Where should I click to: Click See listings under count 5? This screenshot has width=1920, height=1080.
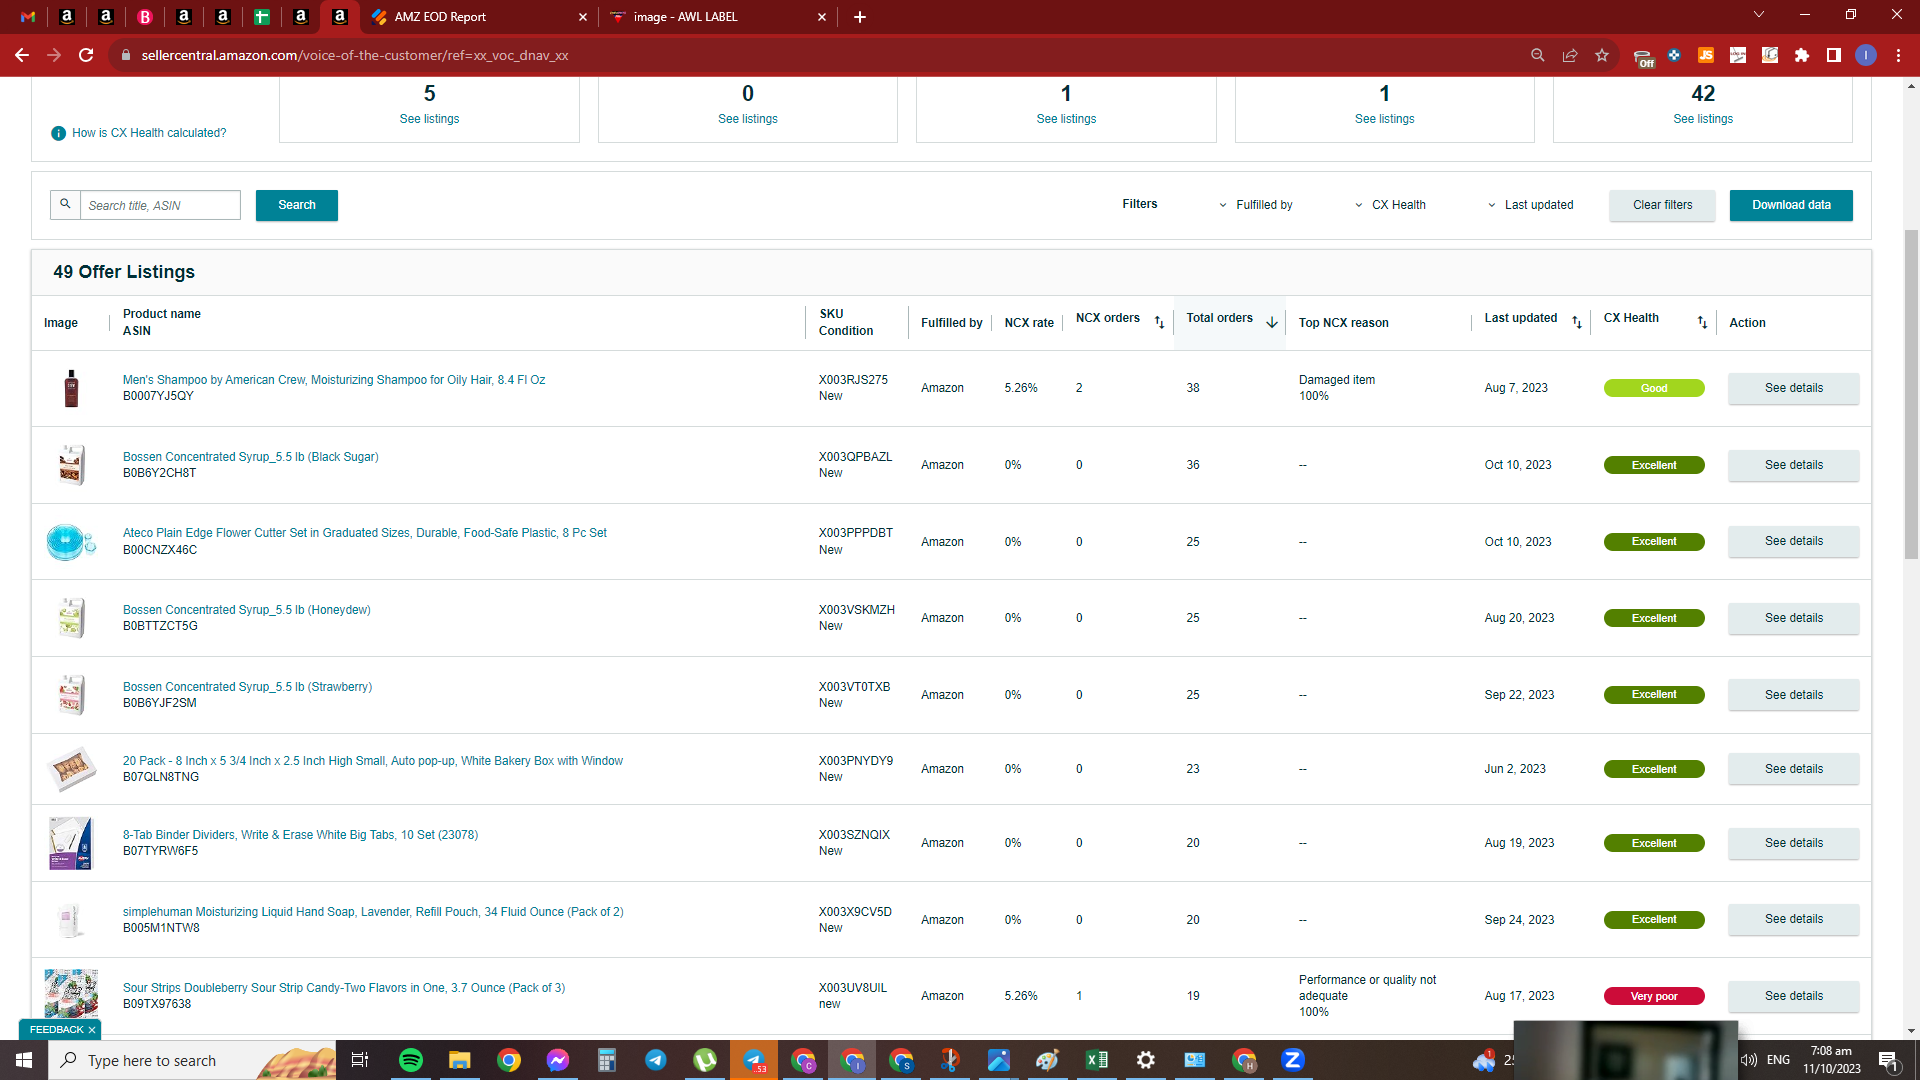click(429, 119)
